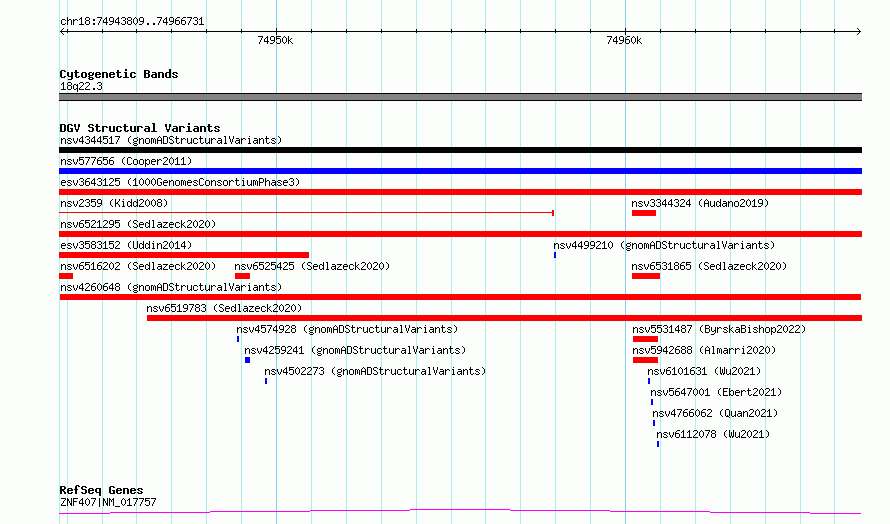Viewport: 890px width, 524px height.
Task: Click the 18q22.3 band label
Action: click(81, 86)
